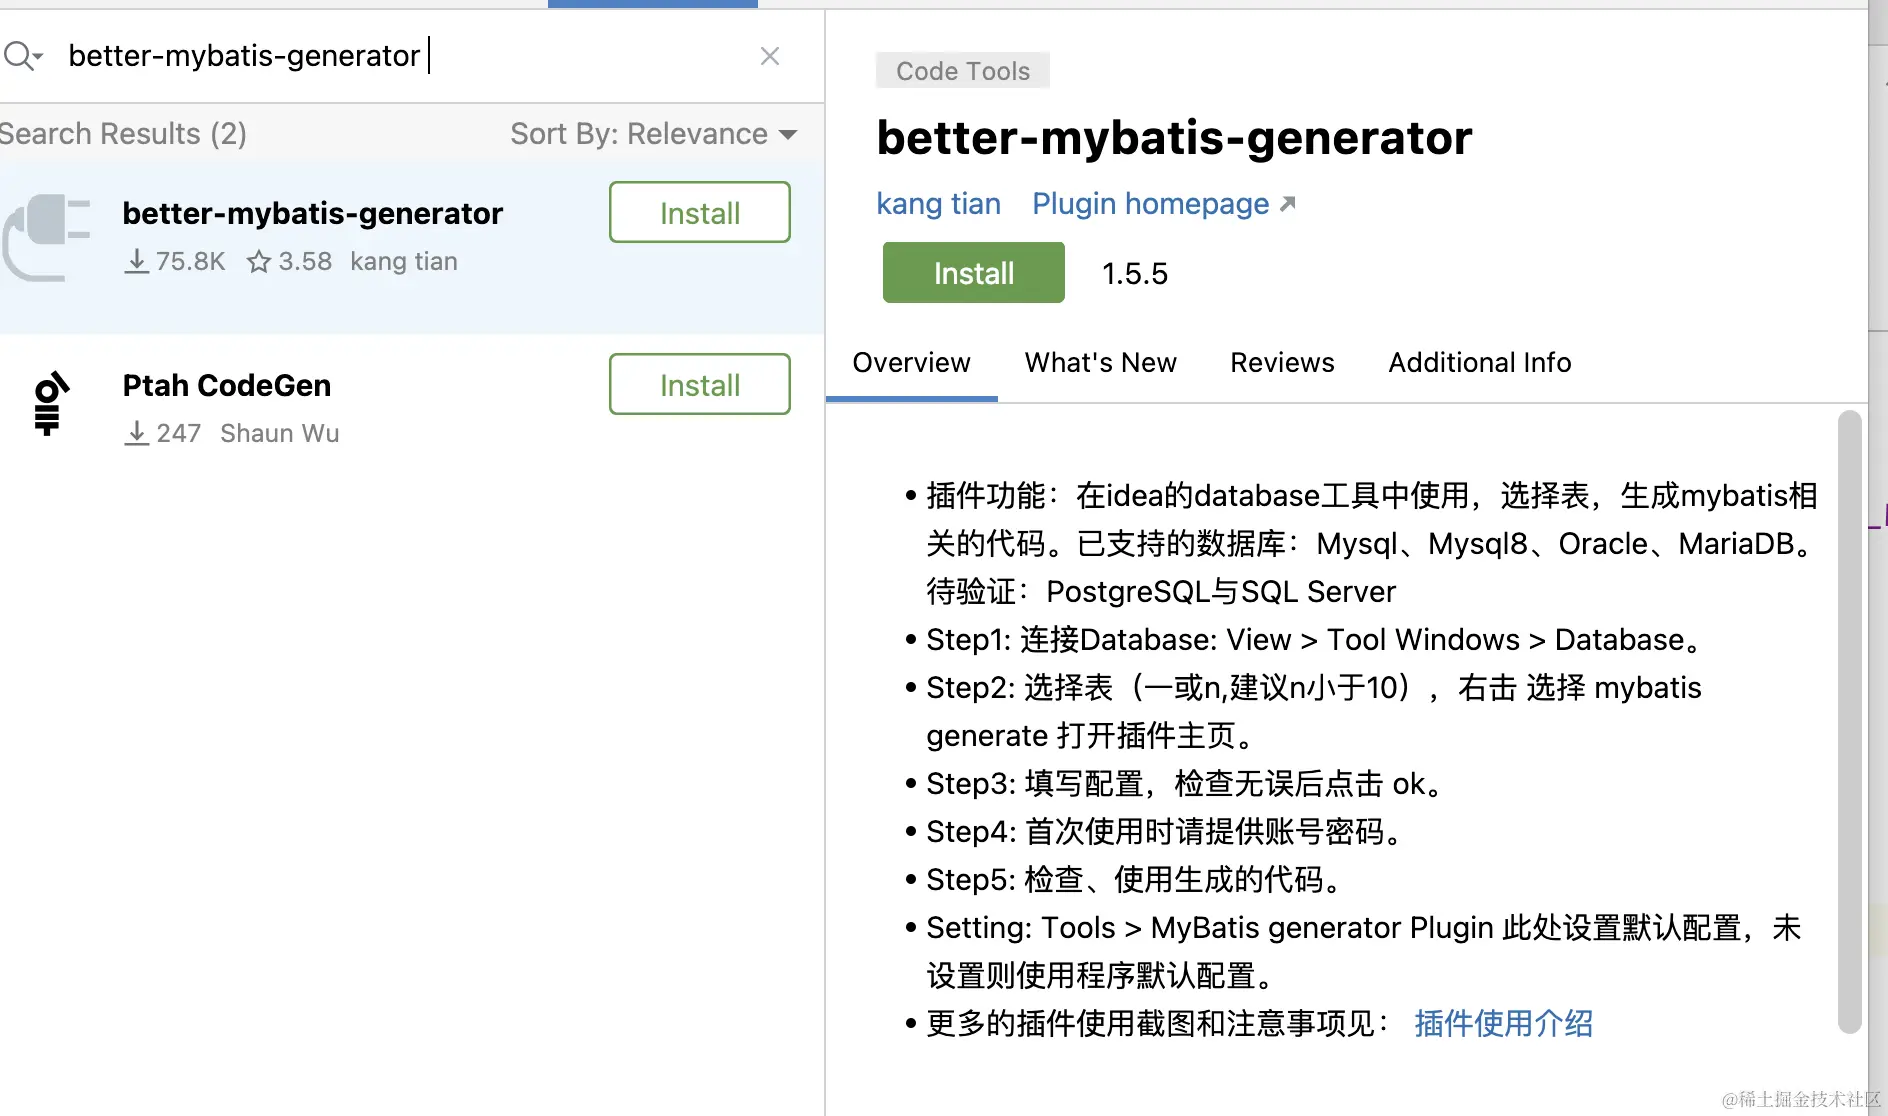Viewport: 1888px width, 1116px height.
Task: Click the Plugin homepage external arrow icon
Action: (x=1288, y=204)
